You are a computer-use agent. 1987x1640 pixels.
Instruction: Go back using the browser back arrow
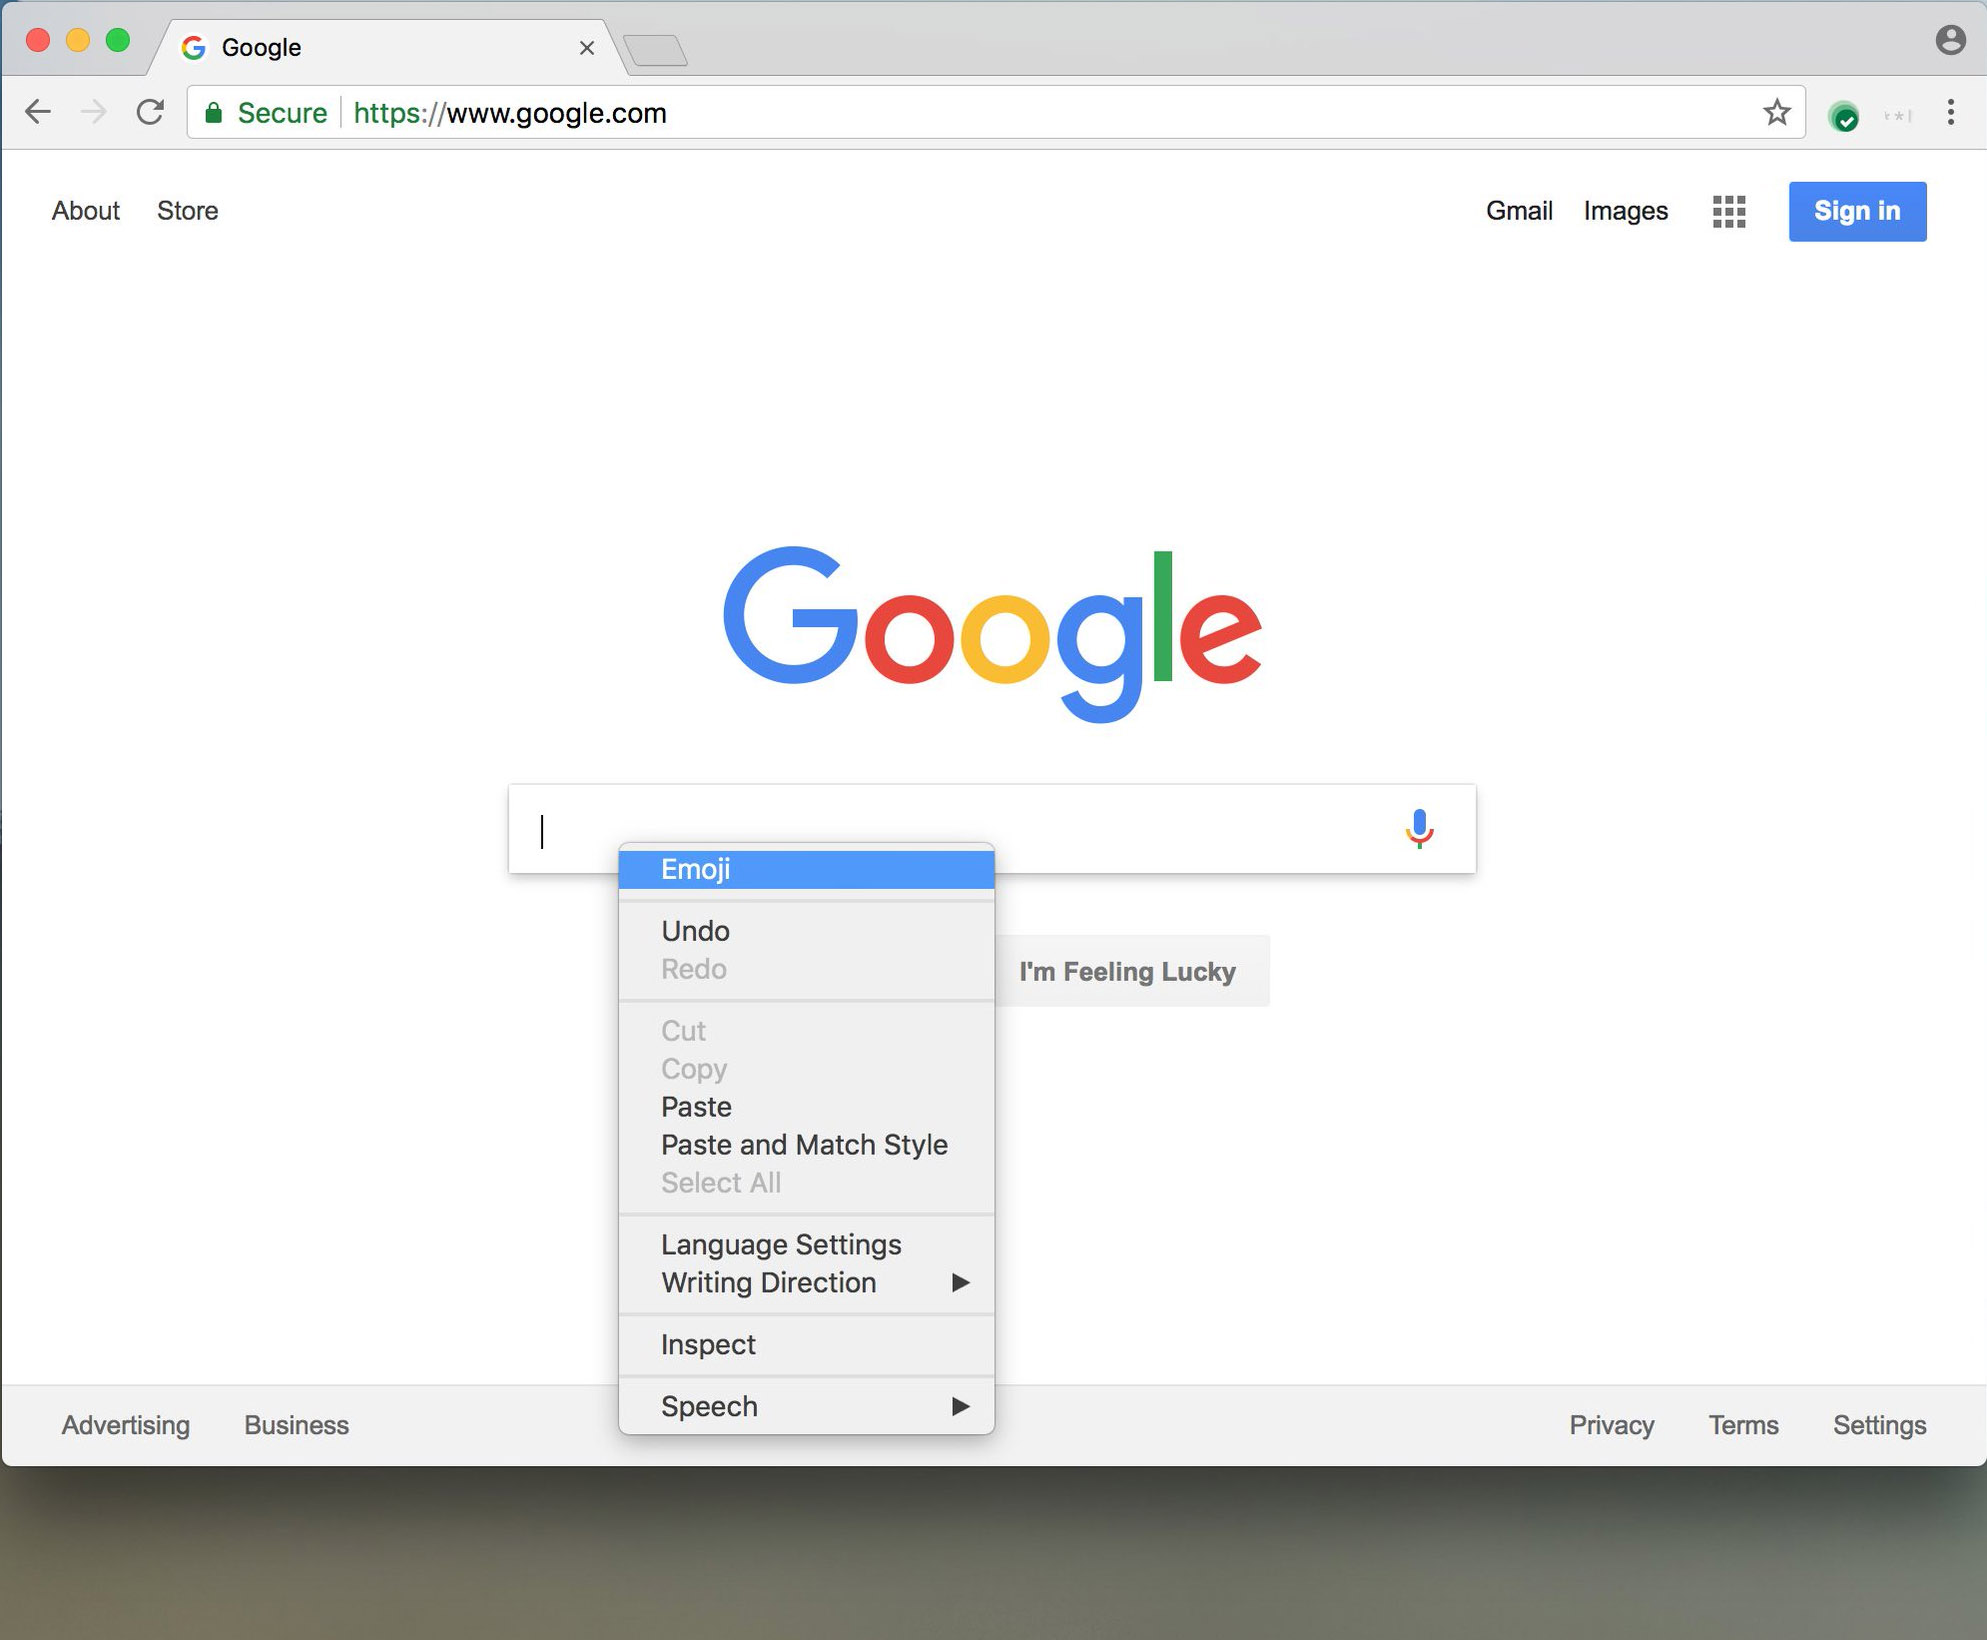click(38, 112)
